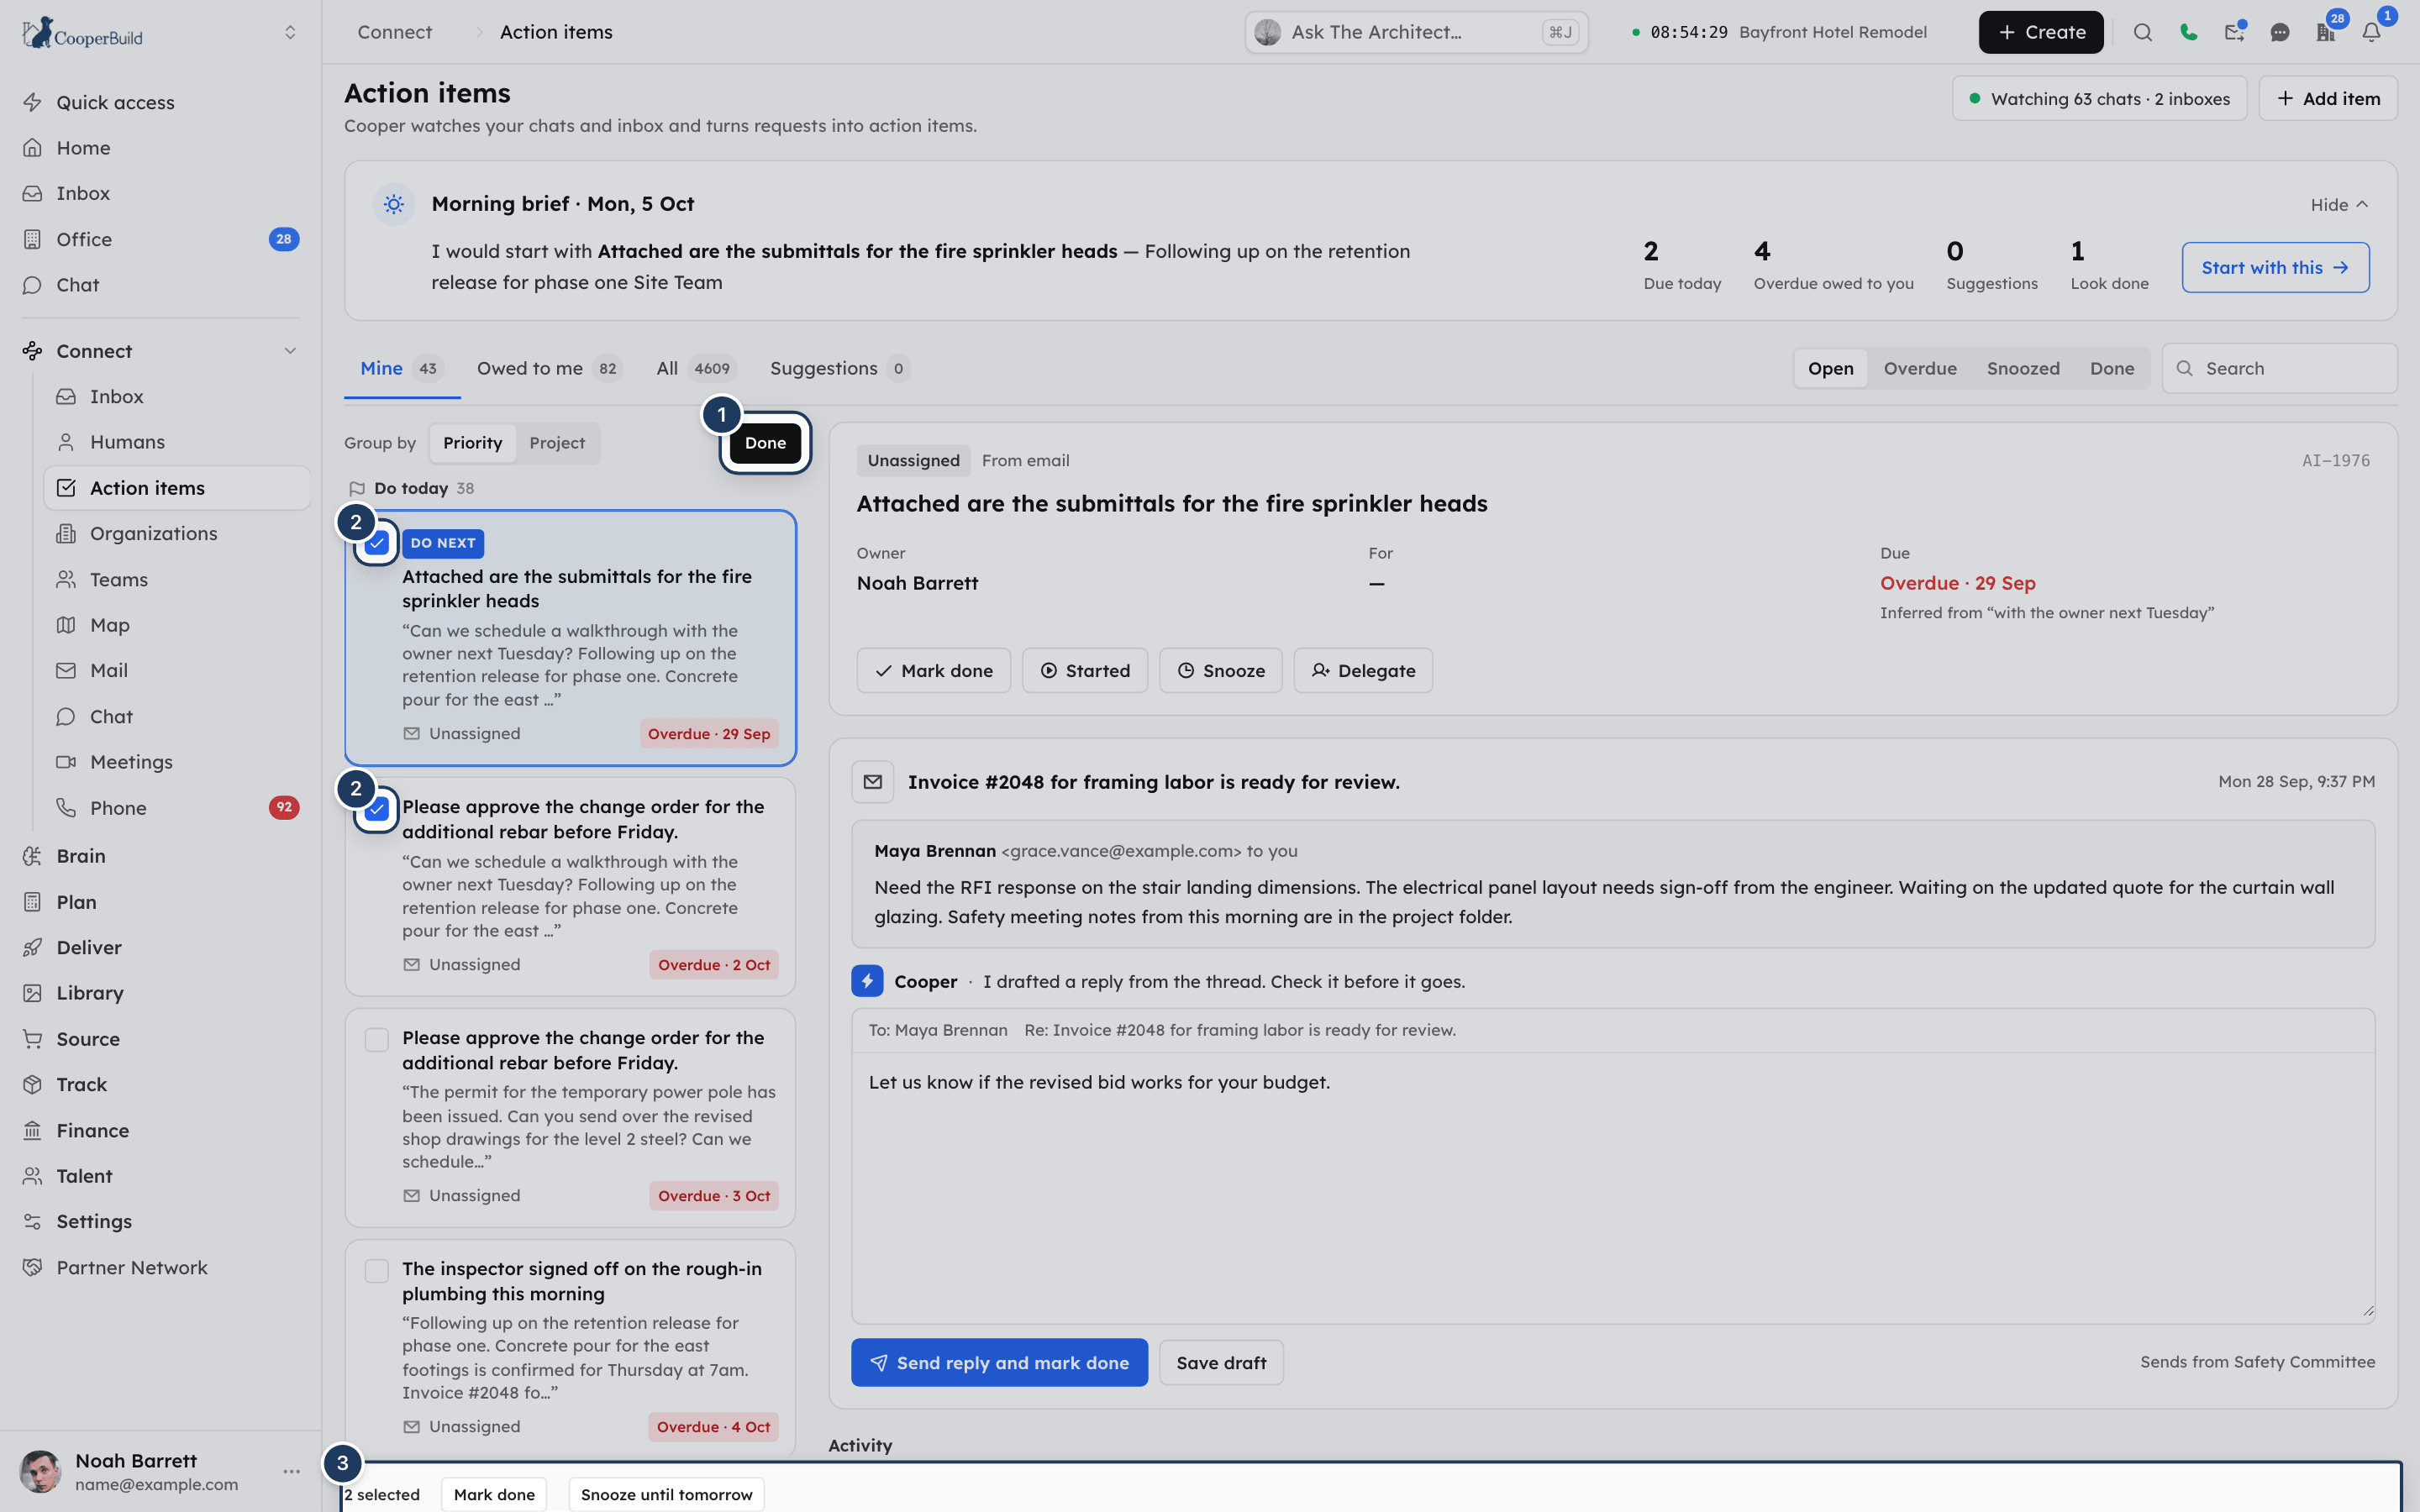Check the inspector signed off item checkbox
This screenshot has width=2420, height=1512.
pos(377,1271)
